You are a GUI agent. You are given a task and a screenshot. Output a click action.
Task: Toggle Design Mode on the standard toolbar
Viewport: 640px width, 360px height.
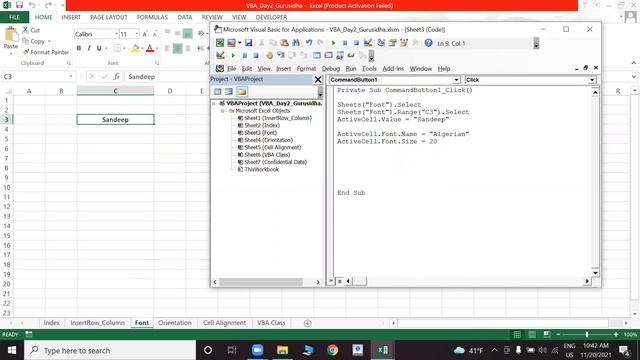368,43
